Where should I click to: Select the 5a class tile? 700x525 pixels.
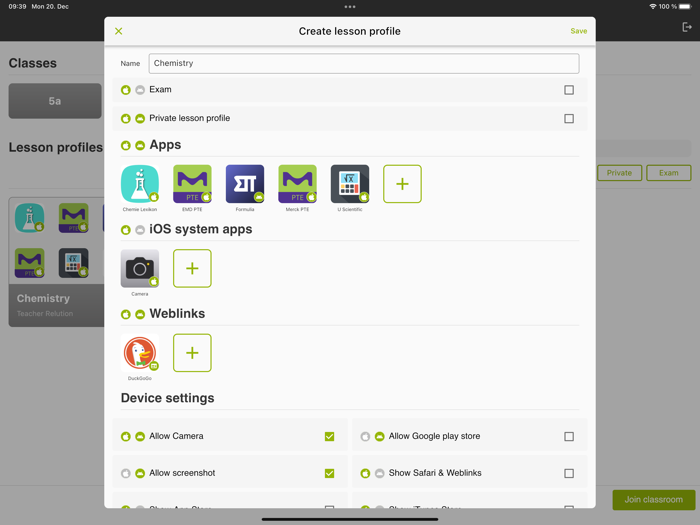[x=55, y=101]
